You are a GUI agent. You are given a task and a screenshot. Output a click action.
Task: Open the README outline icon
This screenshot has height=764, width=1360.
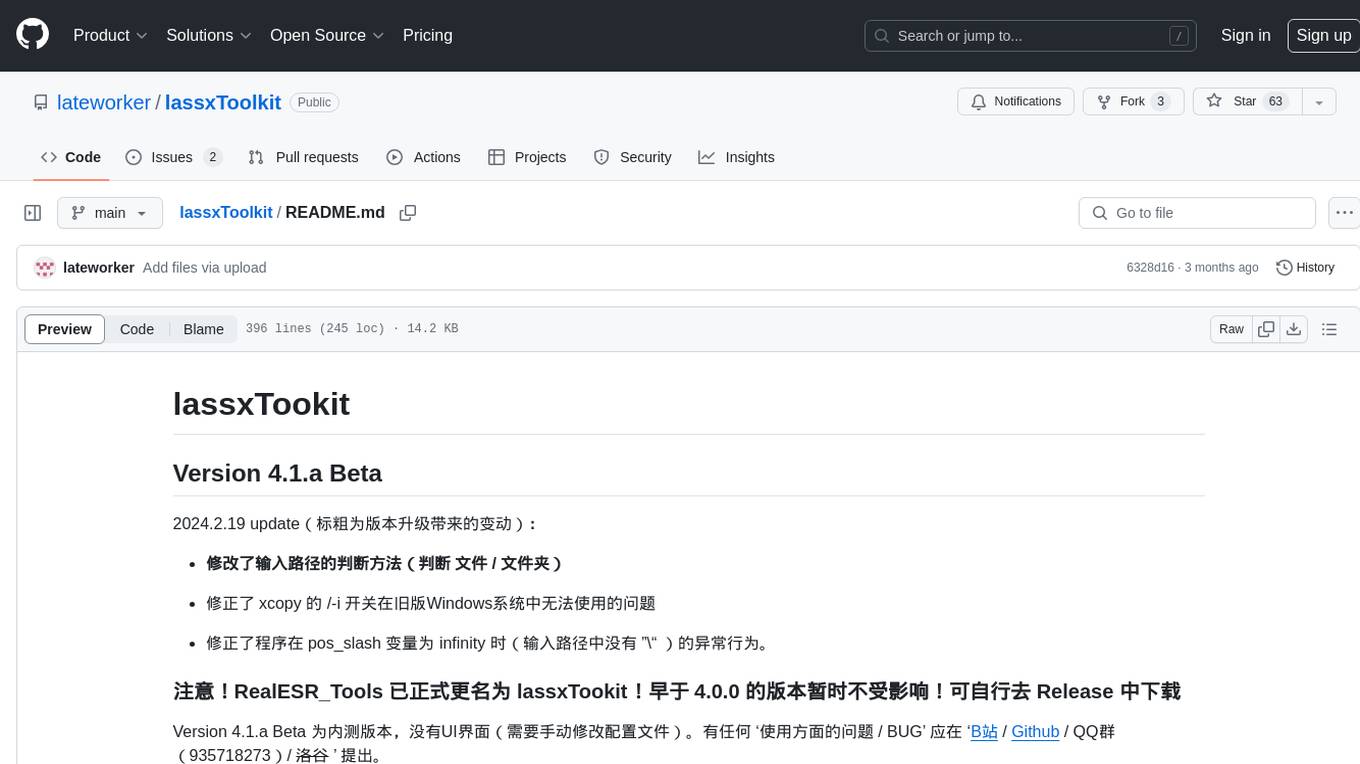[x=1329, y=329]
